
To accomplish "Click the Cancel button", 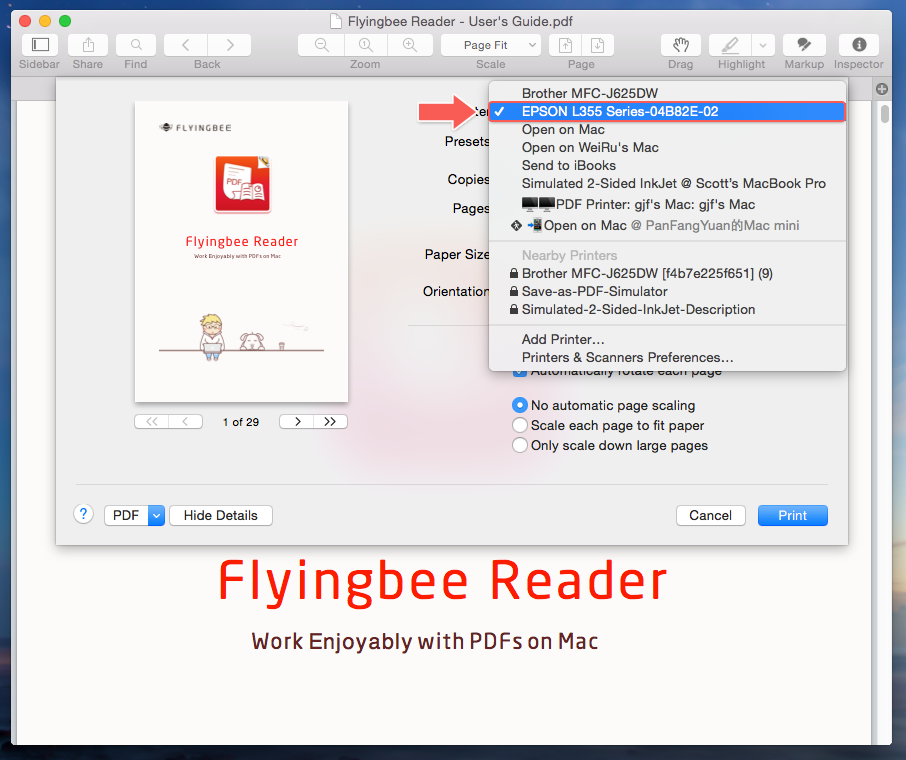I will coord(710,515).
